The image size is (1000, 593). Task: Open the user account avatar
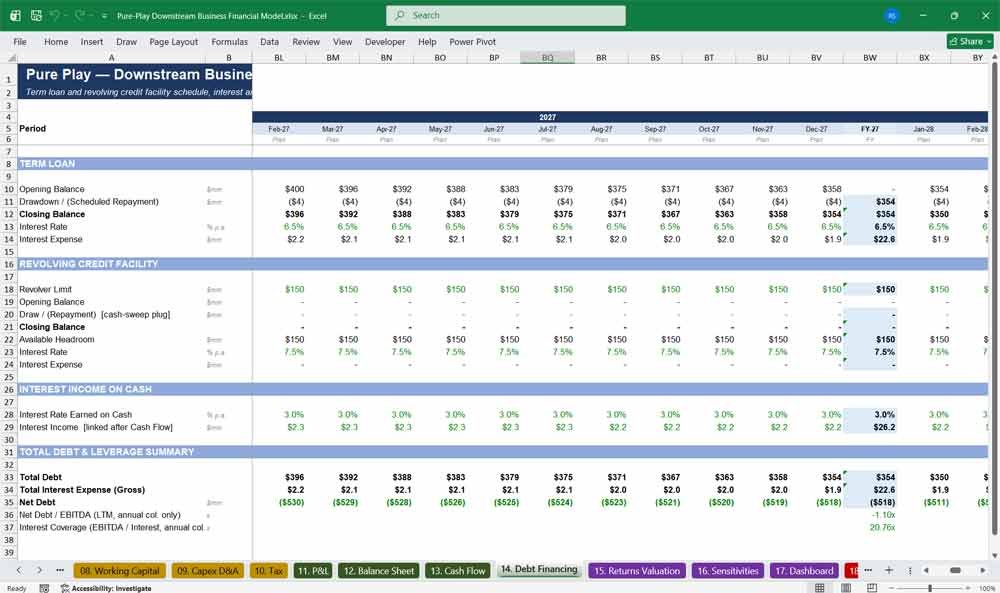point(892,15)
